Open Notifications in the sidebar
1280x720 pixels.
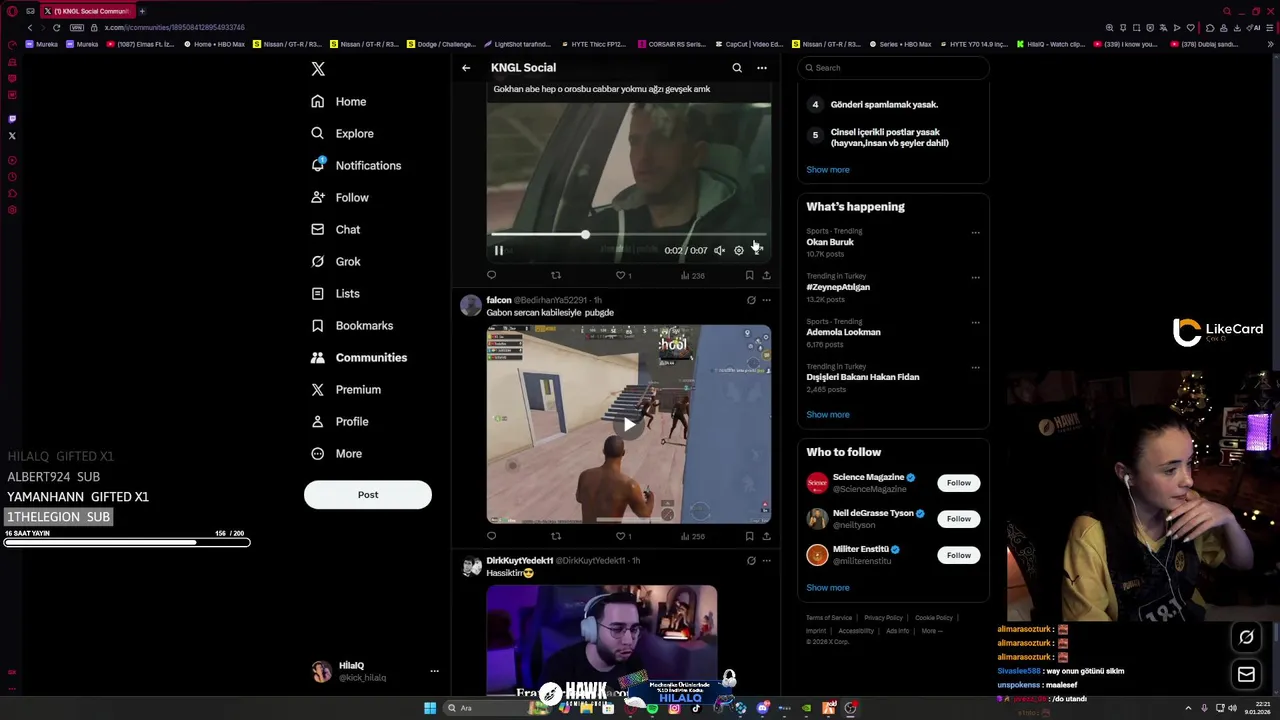(x=356, y=166)
